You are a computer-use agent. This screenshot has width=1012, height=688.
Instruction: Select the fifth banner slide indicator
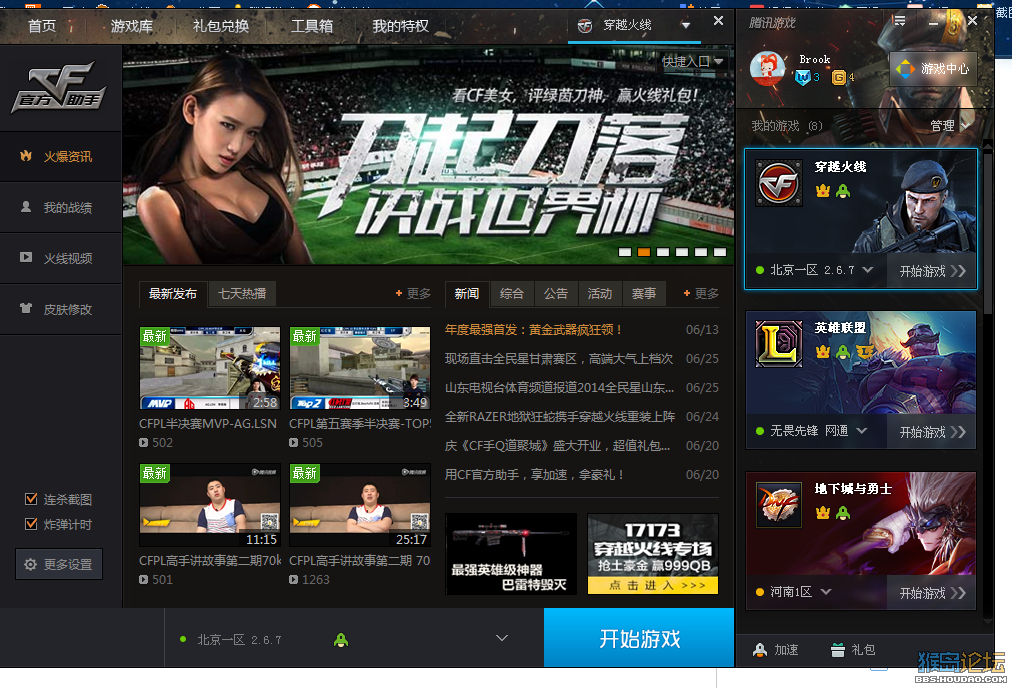point(701,252)
